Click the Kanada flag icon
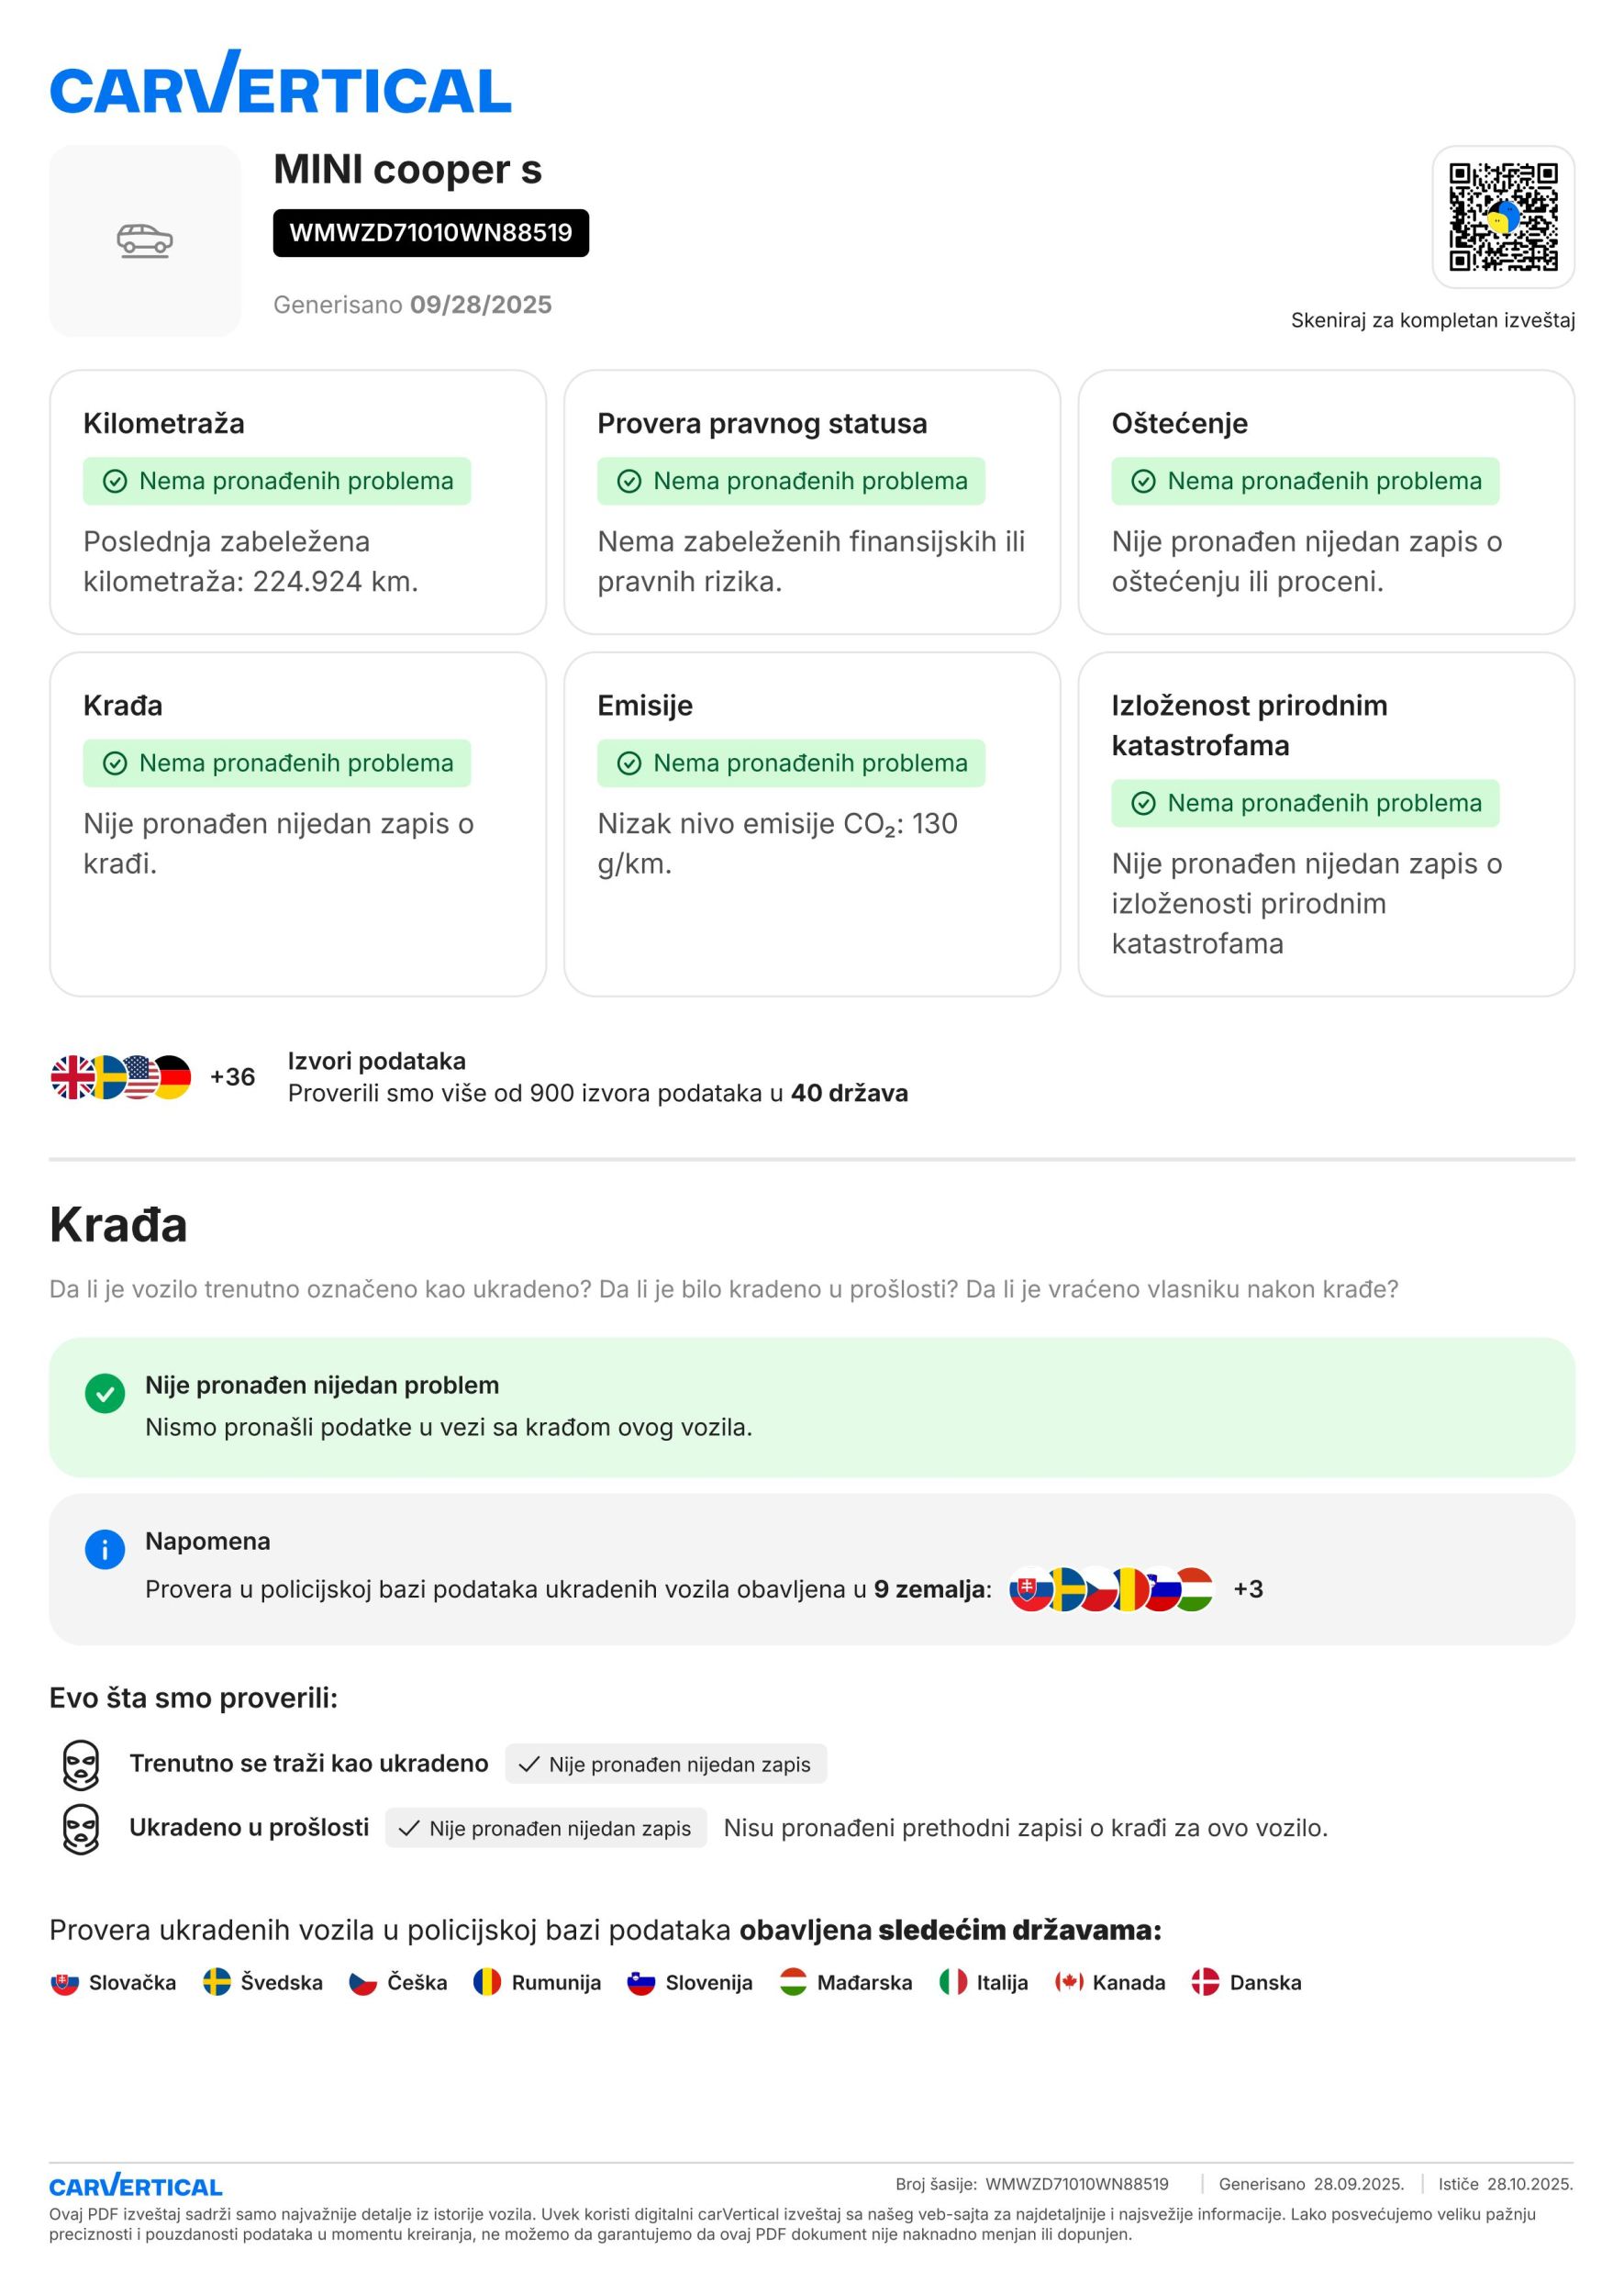This screenshot has height=2294, width=1624. [1069, 1982]
